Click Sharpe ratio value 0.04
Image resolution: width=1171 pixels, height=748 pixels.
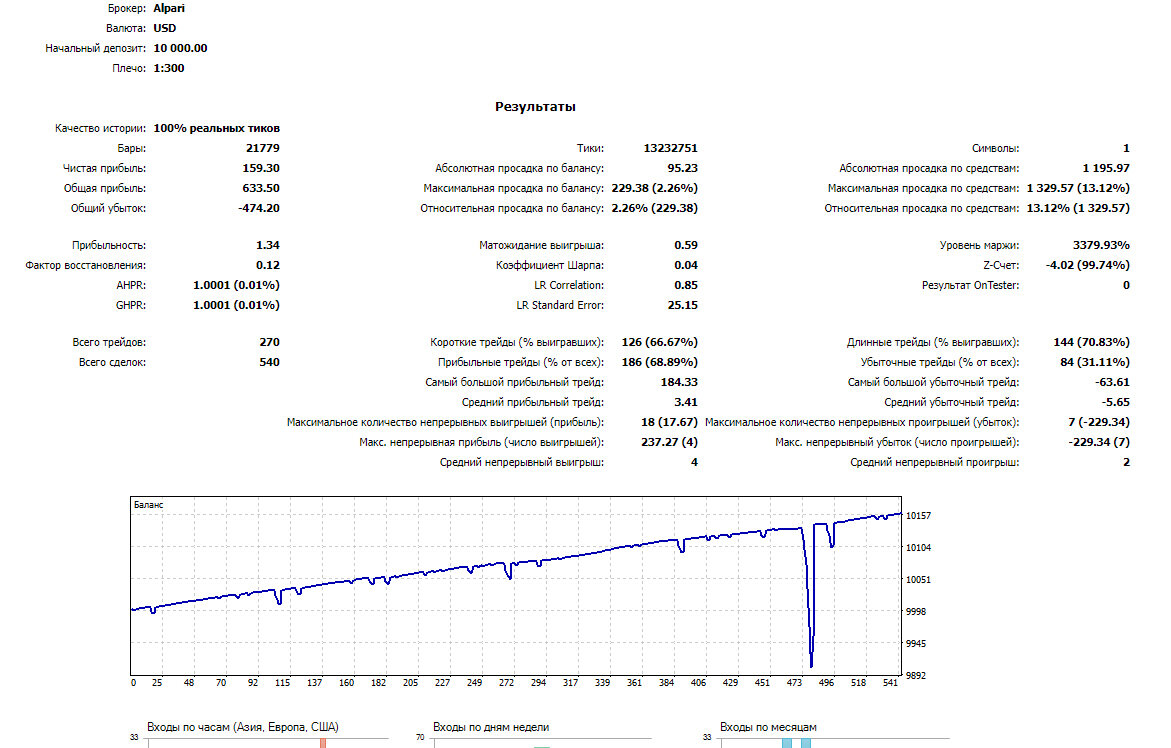pyautogui.click(x=686, y=265)
